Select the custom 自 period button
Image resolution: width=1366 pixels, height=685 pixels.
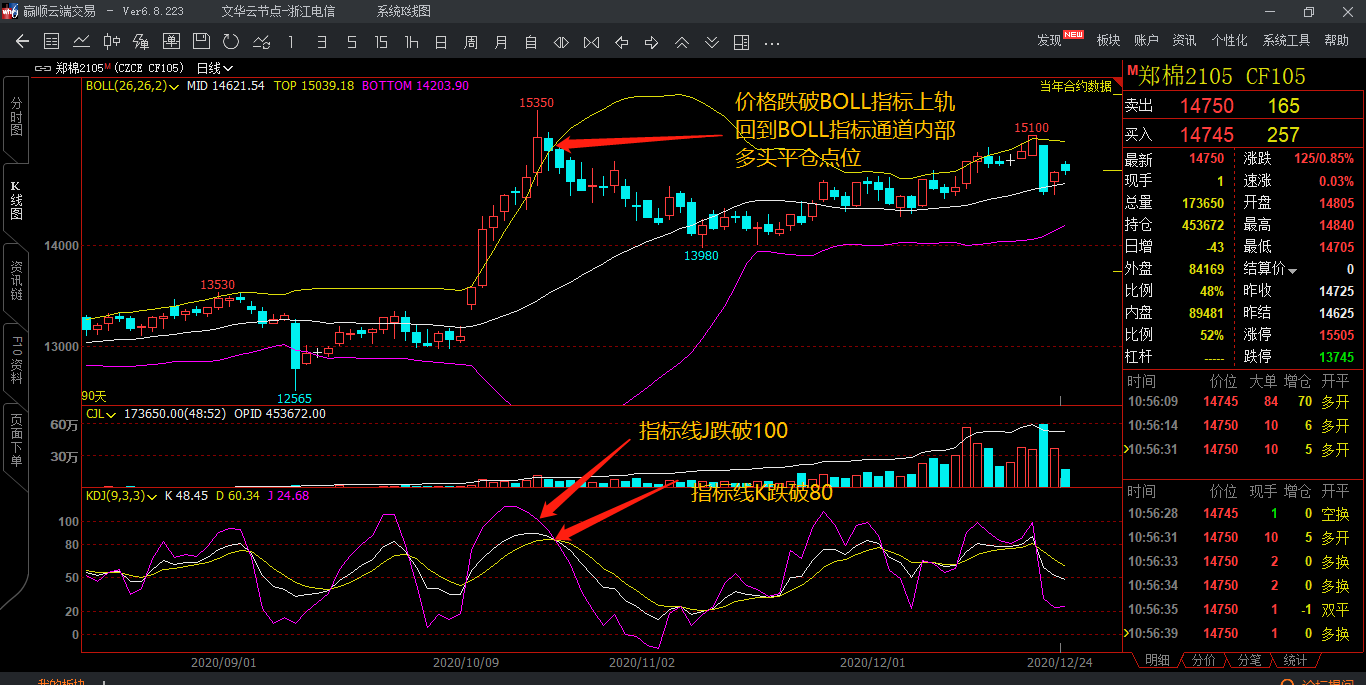pos(531,42)
